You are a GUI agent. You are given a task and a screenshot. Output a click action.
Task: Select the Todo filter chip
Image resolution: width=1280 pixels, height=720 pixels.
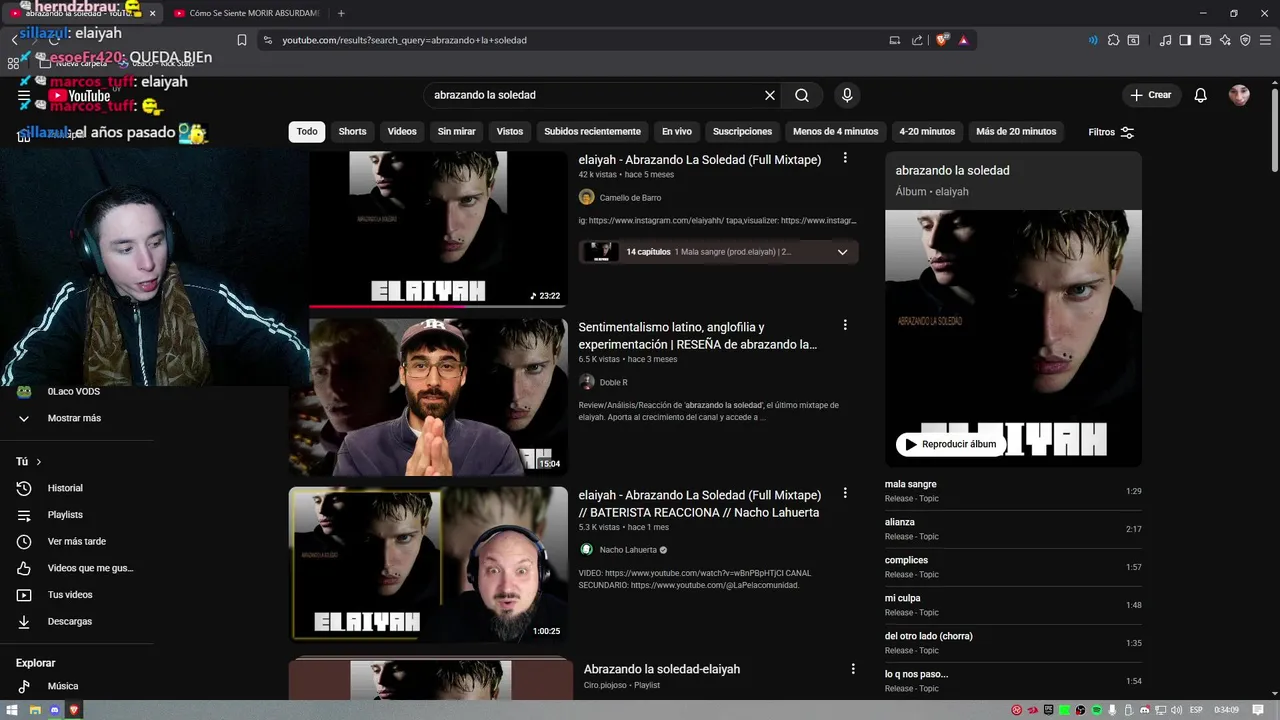pyautogui.click(x=307, y=132)
